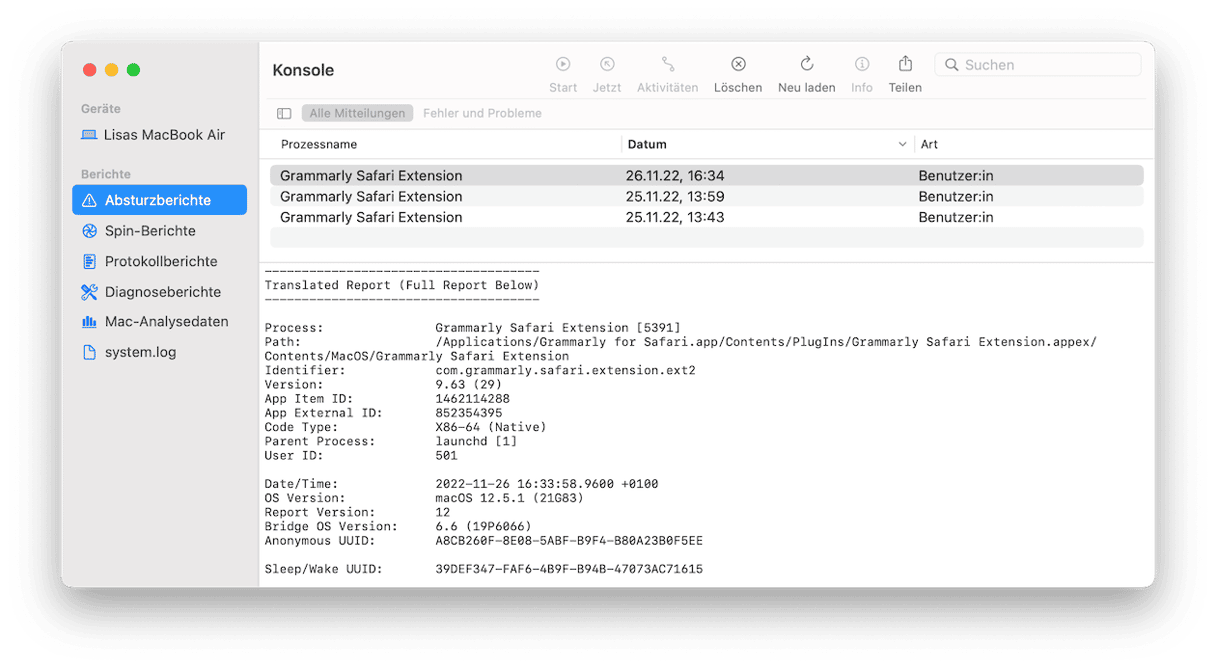Select the Alle Mitteilungen filter
Screen dimensions: 1216x668
click(x=357, y=113)
